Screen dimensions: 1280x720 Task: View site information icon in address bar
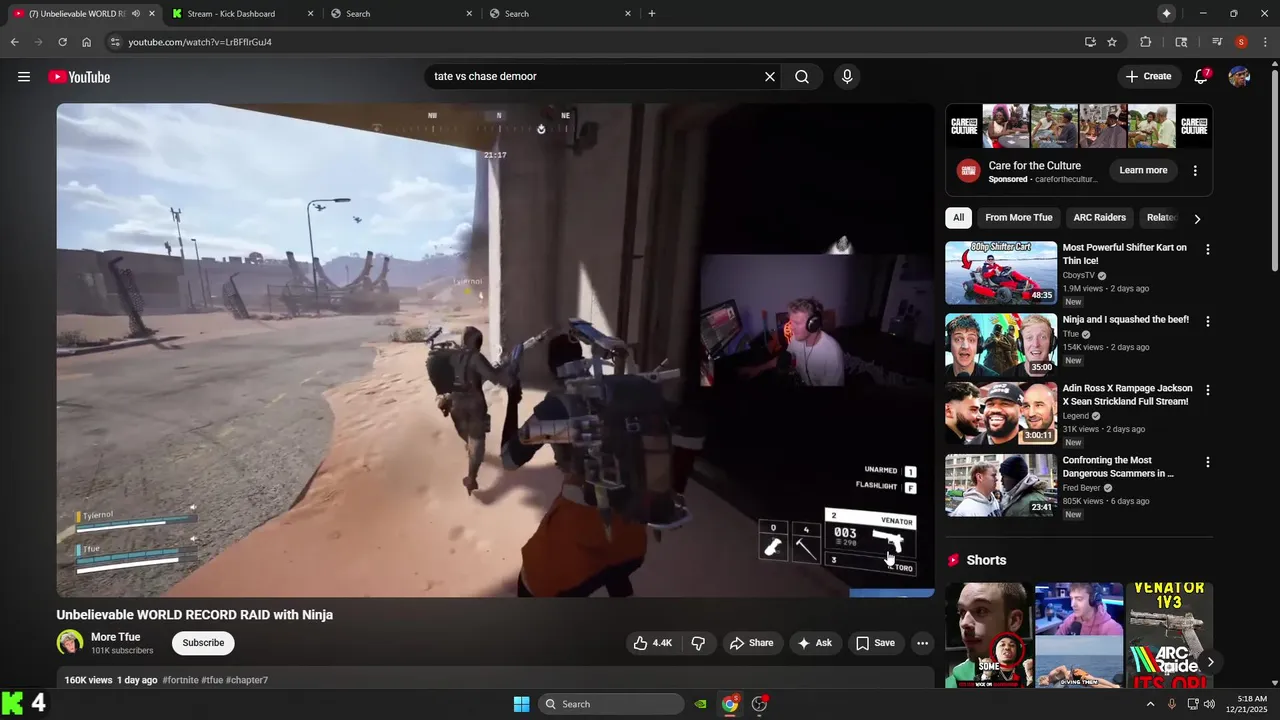pos(115,42)
